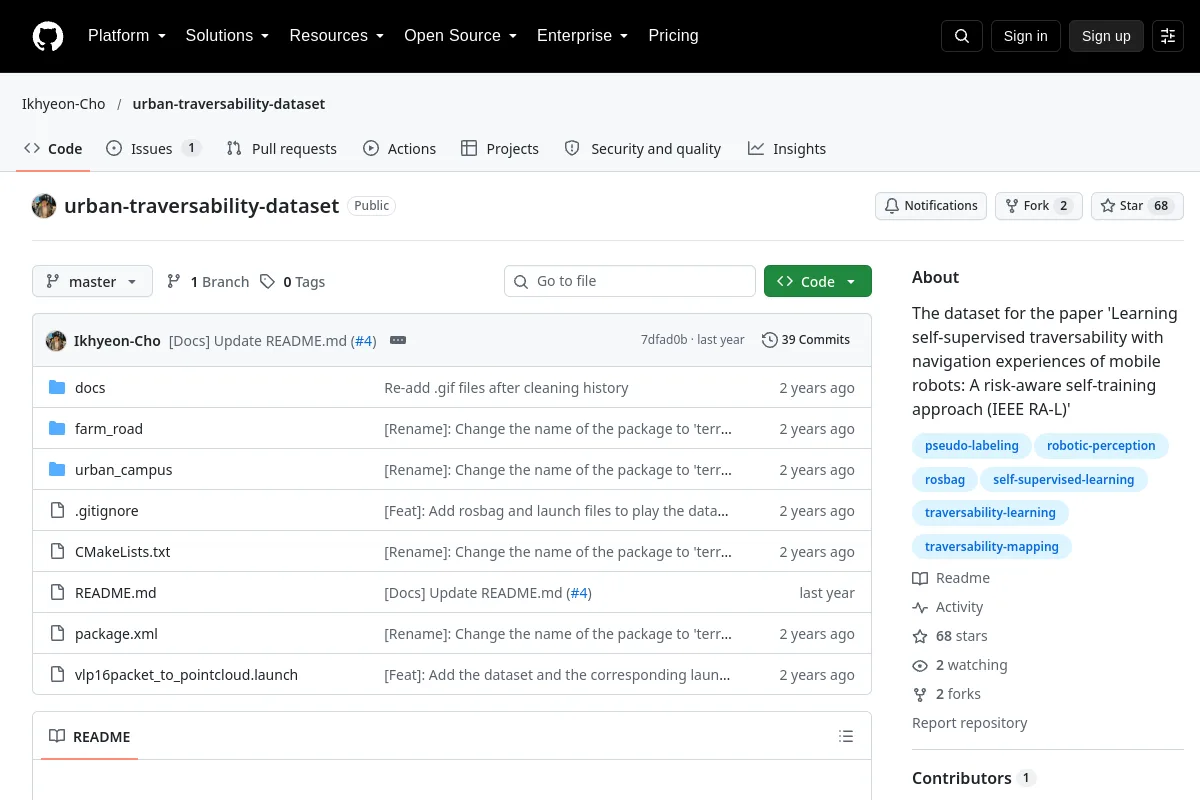Open the traversability-mapping topic tag

click(992, 547)
